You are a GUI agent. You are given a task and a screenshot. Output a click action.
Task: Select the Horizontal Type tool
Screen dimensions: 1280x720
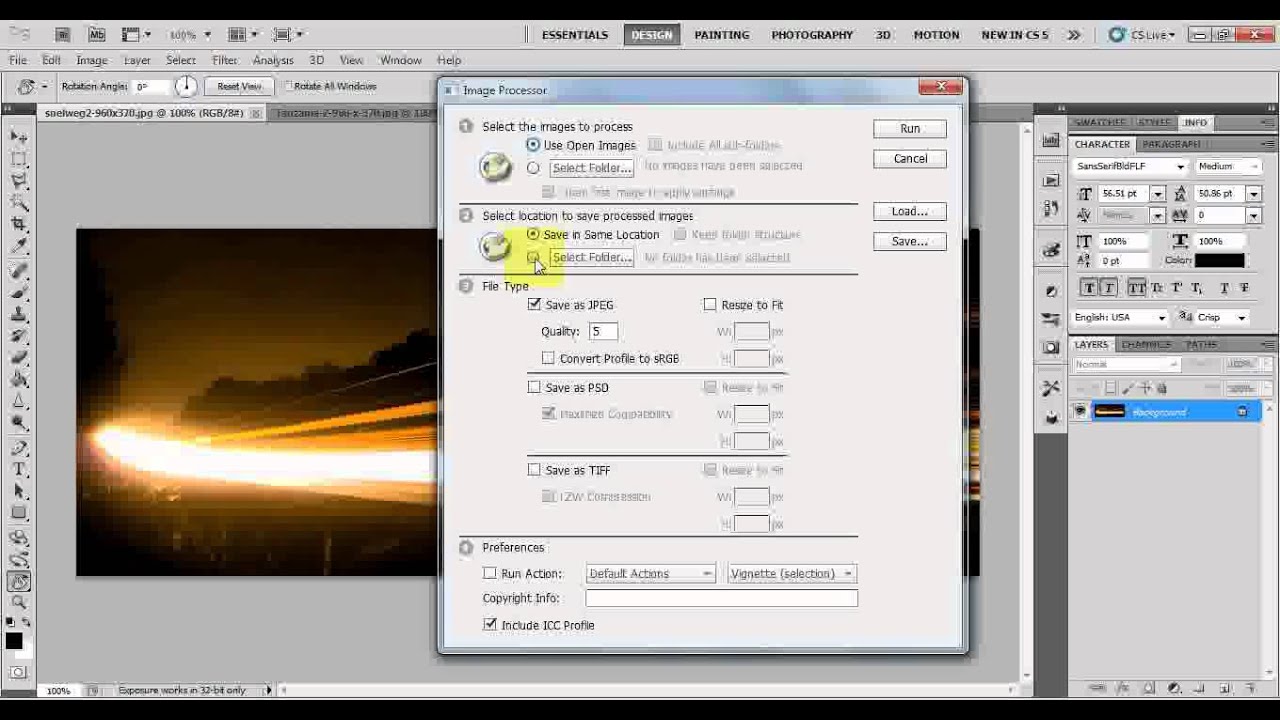tap(18, 469)
